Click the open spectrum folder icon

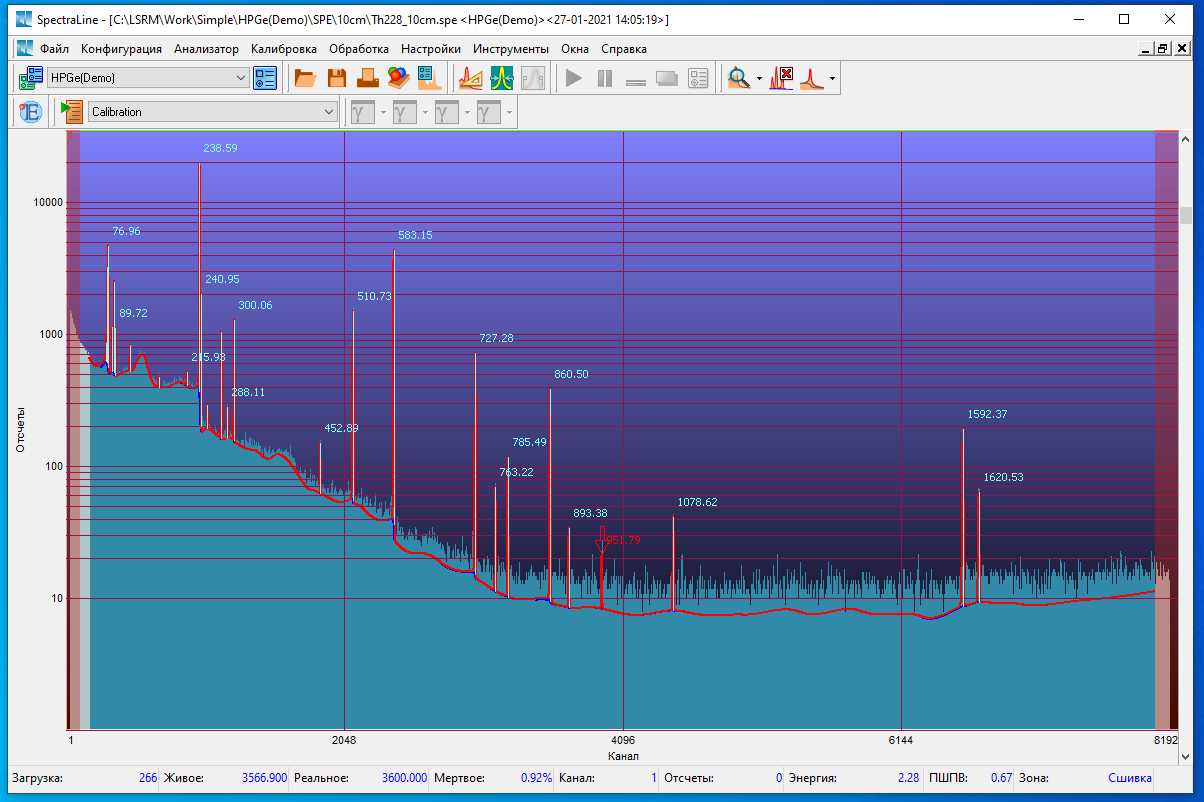point(305,78)
